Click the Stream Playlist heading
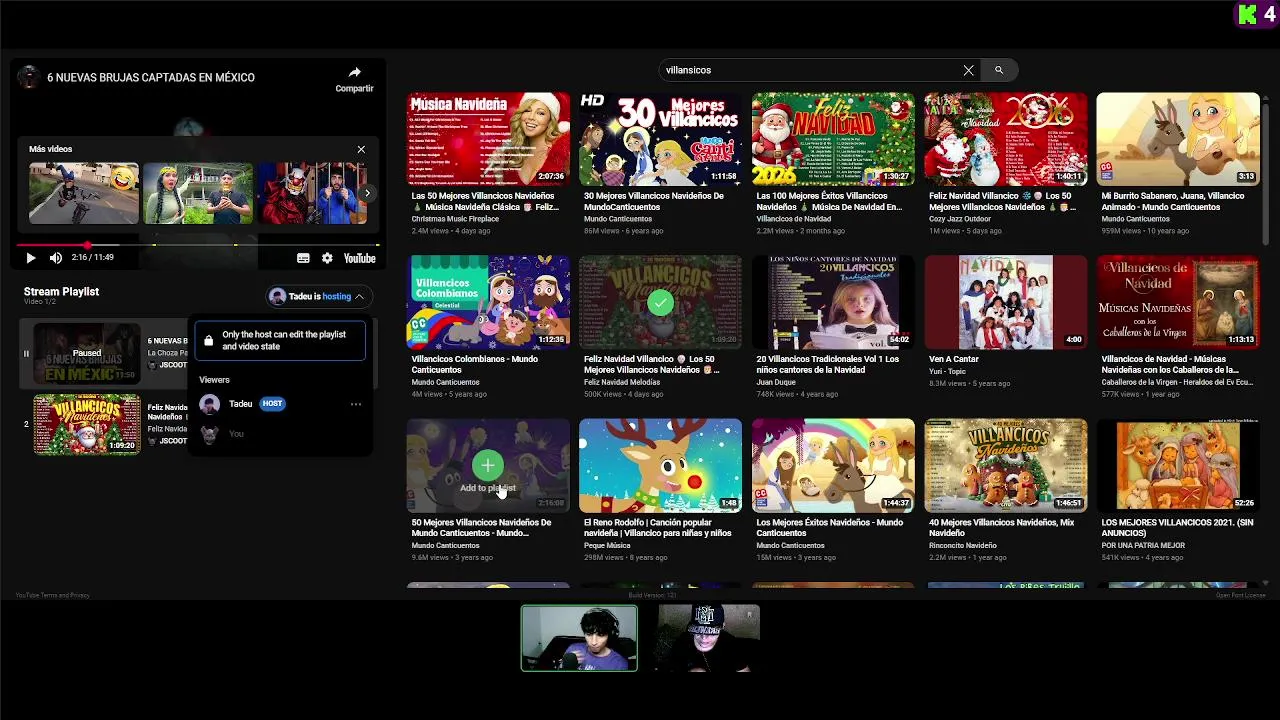The width and height of the screenshot is (1280, 720). click(61, 292)
